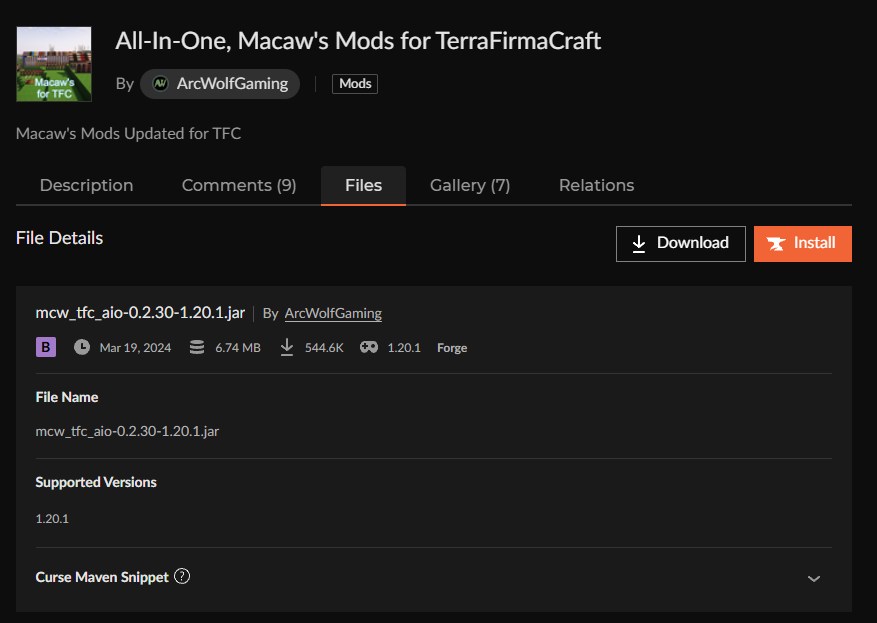877x623 pixels.
Task: Click the Curse Maven Snippet help icon
Action: click(182, 577)
